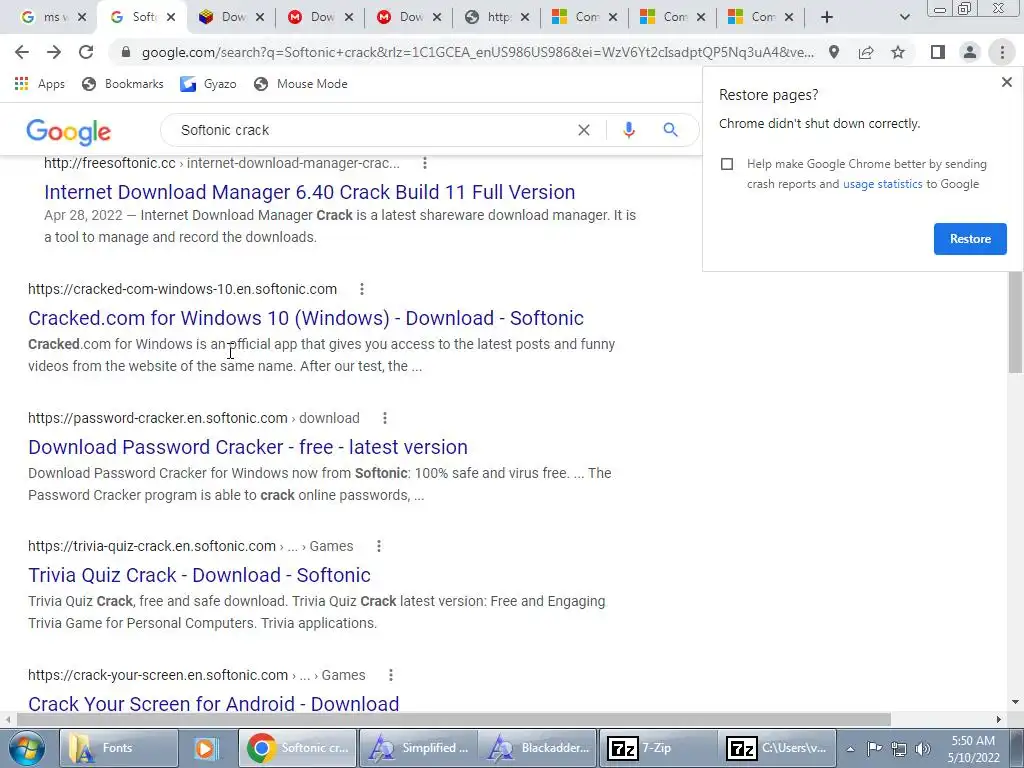Focus the address bar URL
This screenshot has width=1024, height=768.
point(477,52)
